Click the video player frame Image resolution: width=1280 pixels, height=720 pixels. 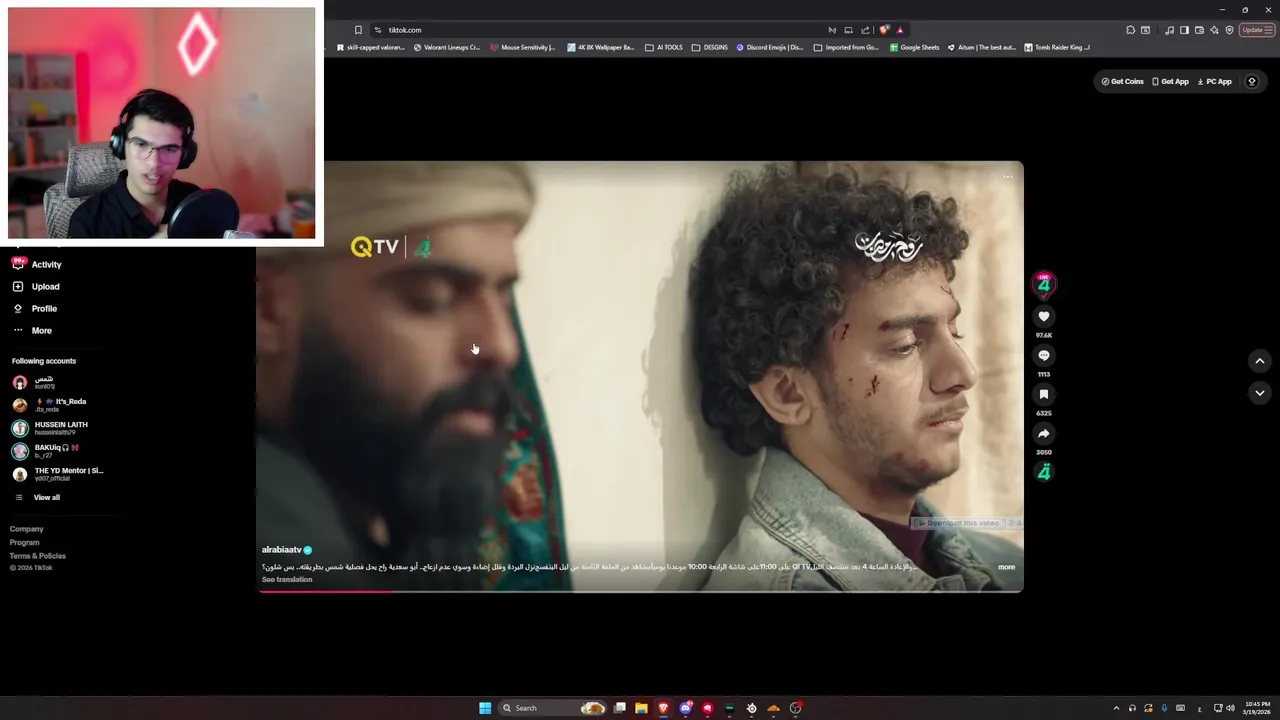click(x=640, y=376)
